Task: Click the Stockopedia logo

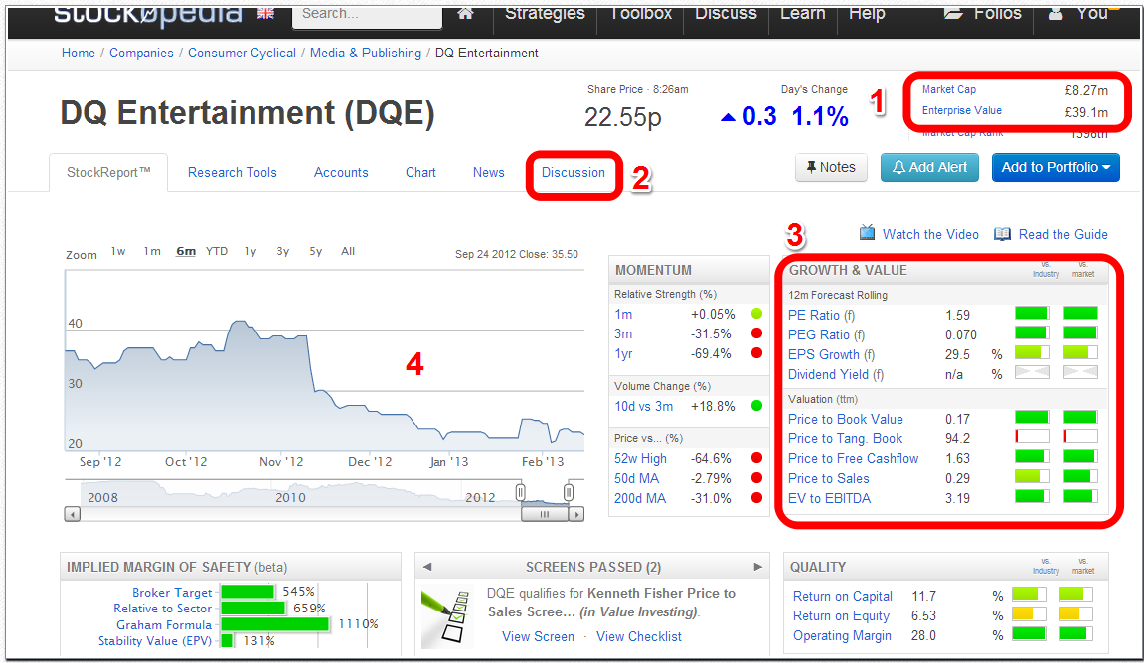Action: [x=148, y=14]
